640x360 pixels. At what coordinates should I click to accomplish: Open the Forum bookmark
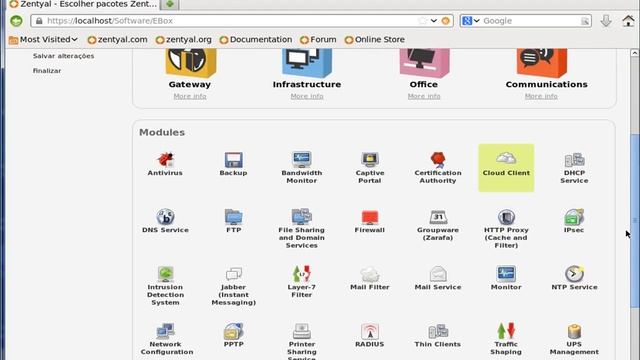pyautogui.click(x=318, y=40)
